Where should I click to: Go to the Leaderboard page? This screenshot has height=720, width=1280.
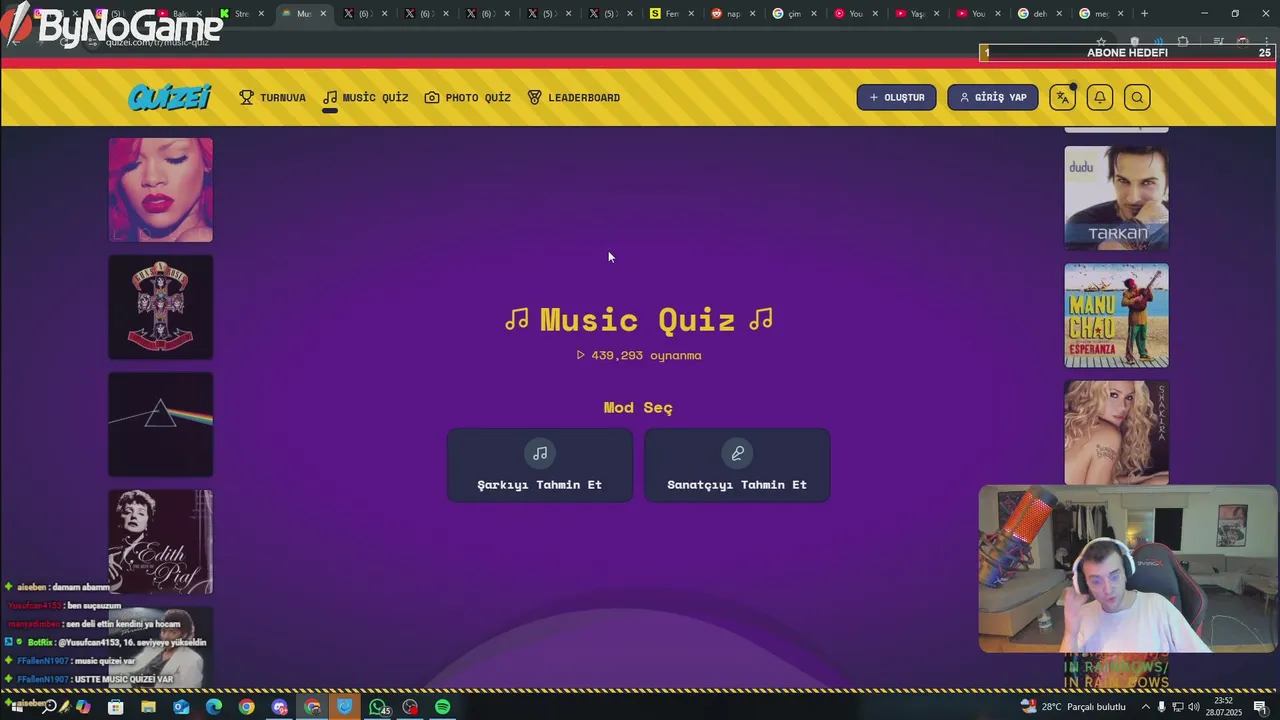click(573, 97)
